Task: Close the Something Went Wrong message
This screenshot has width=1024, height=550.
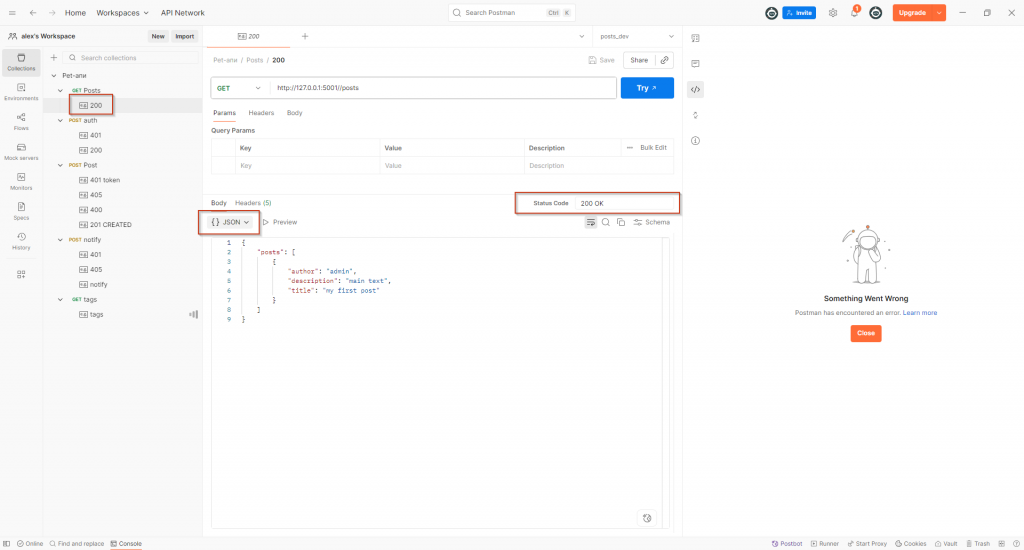Action: pos(865,333)
